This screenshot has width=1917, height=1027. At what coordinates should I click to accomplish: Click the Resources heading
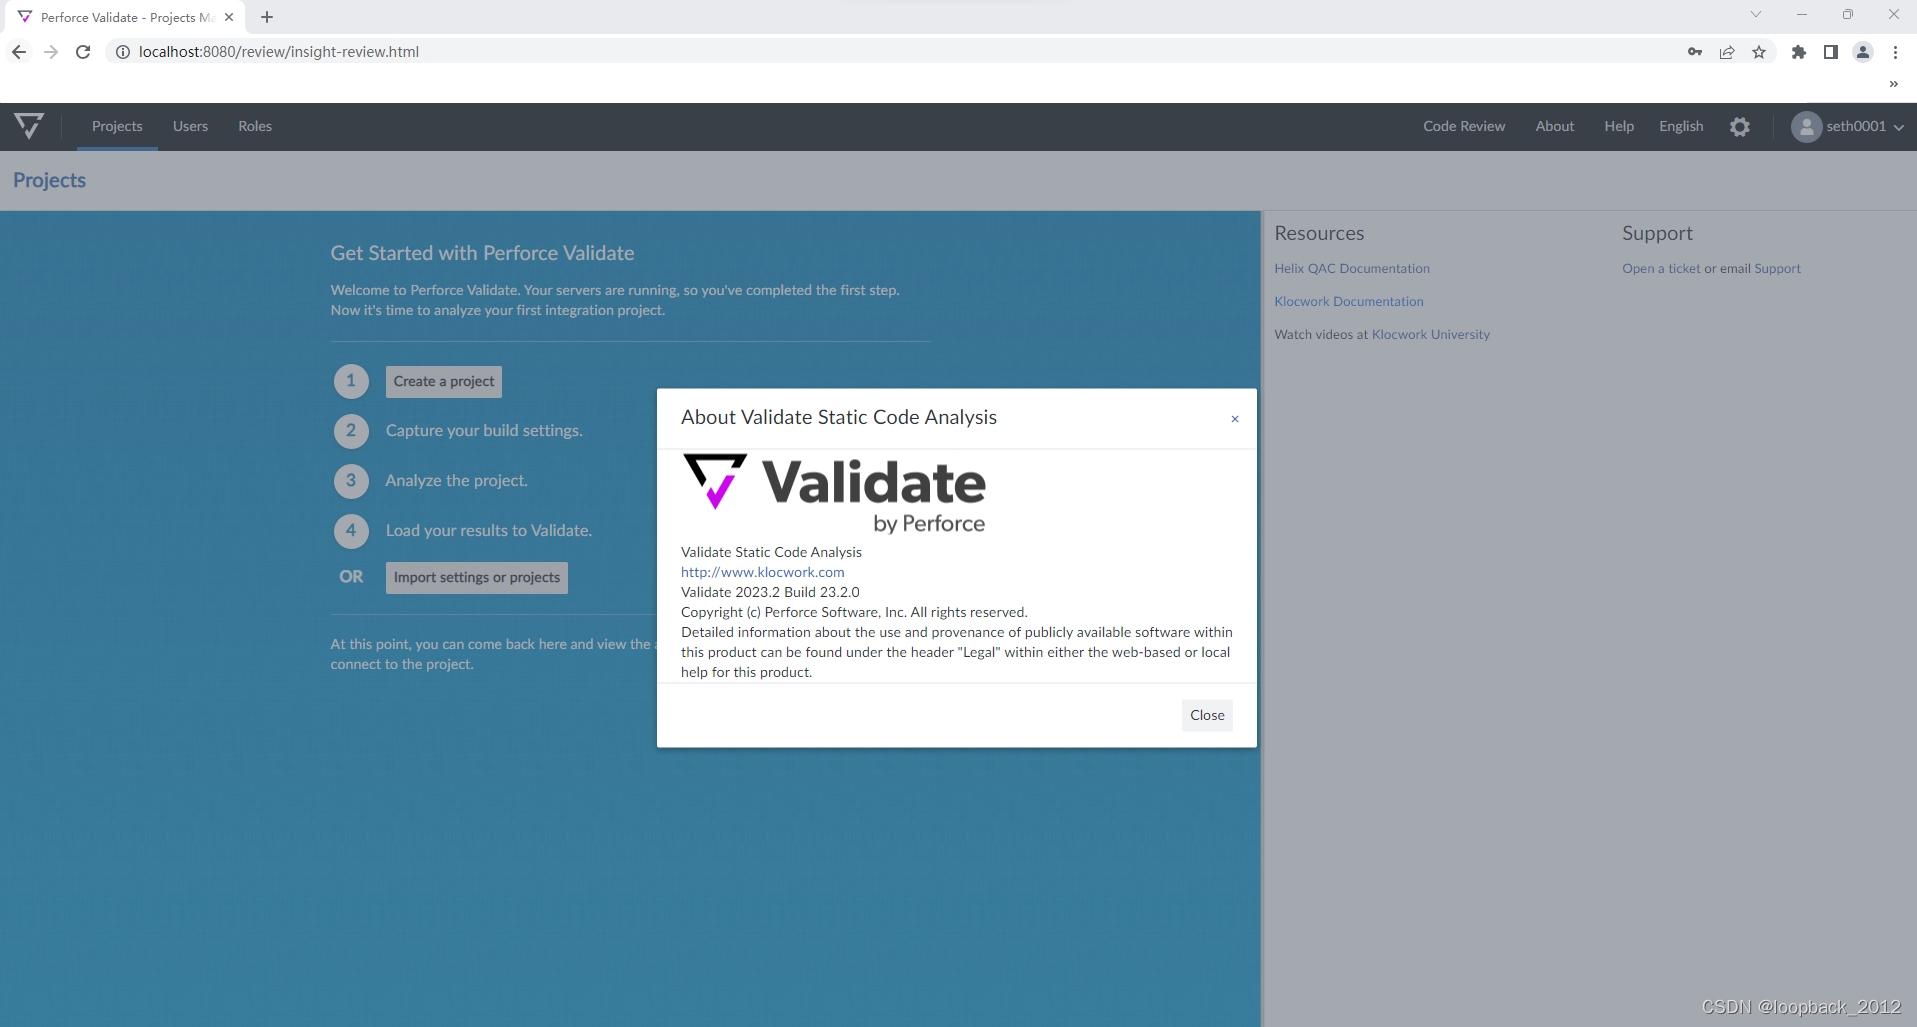coord(1319,233)
